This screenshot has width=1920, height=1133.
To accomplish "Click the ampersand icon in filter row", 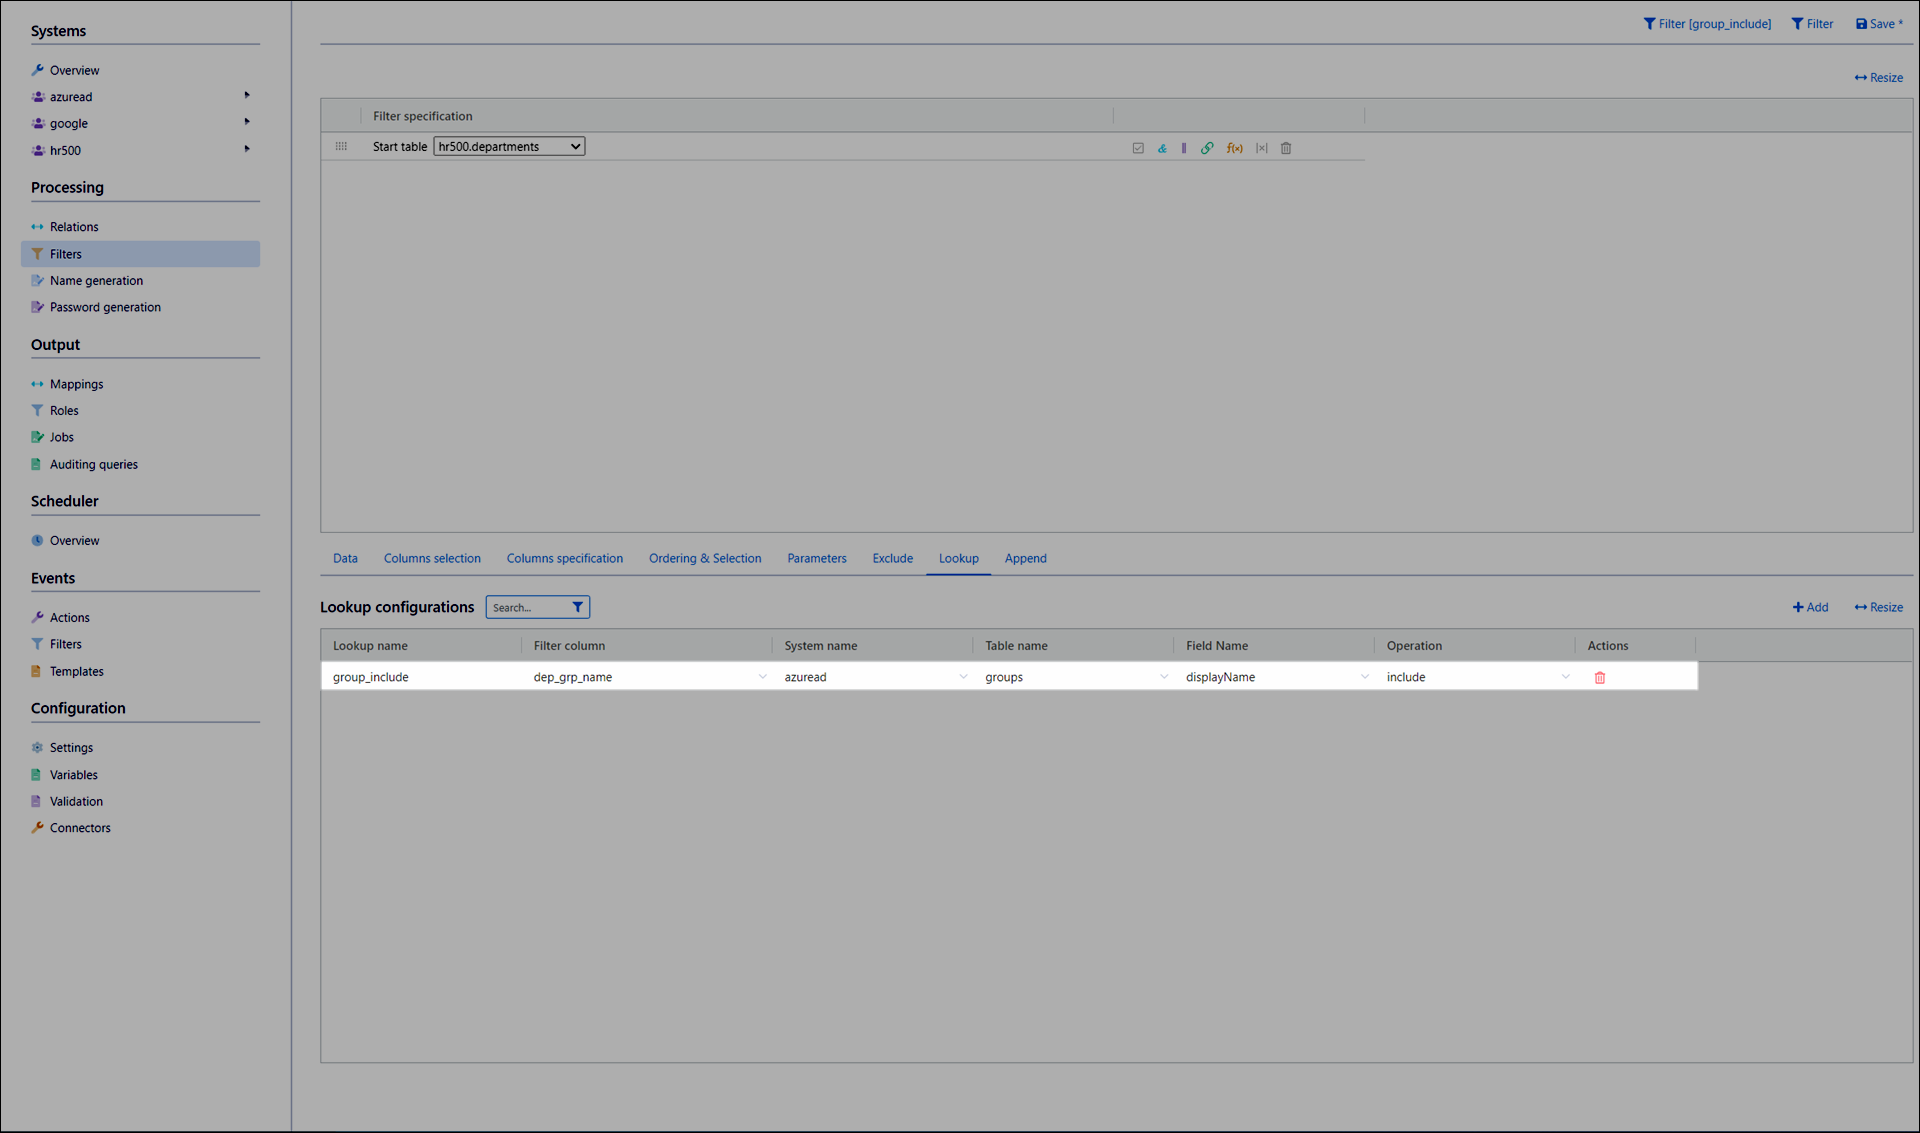I will coord(1162,148).
